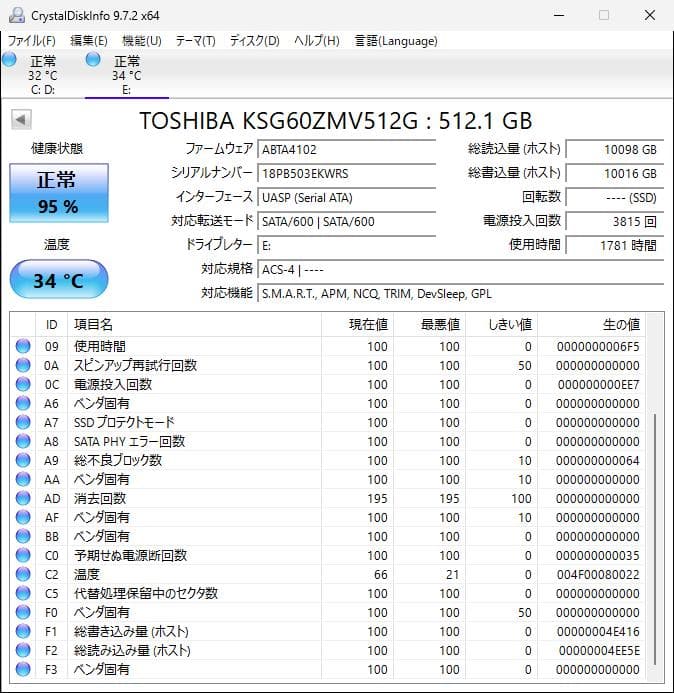This screenshot has height=693, width=674.
Task: Click the status icon for row C0 予期せぬ電源断回数
Action: point(23,555)
